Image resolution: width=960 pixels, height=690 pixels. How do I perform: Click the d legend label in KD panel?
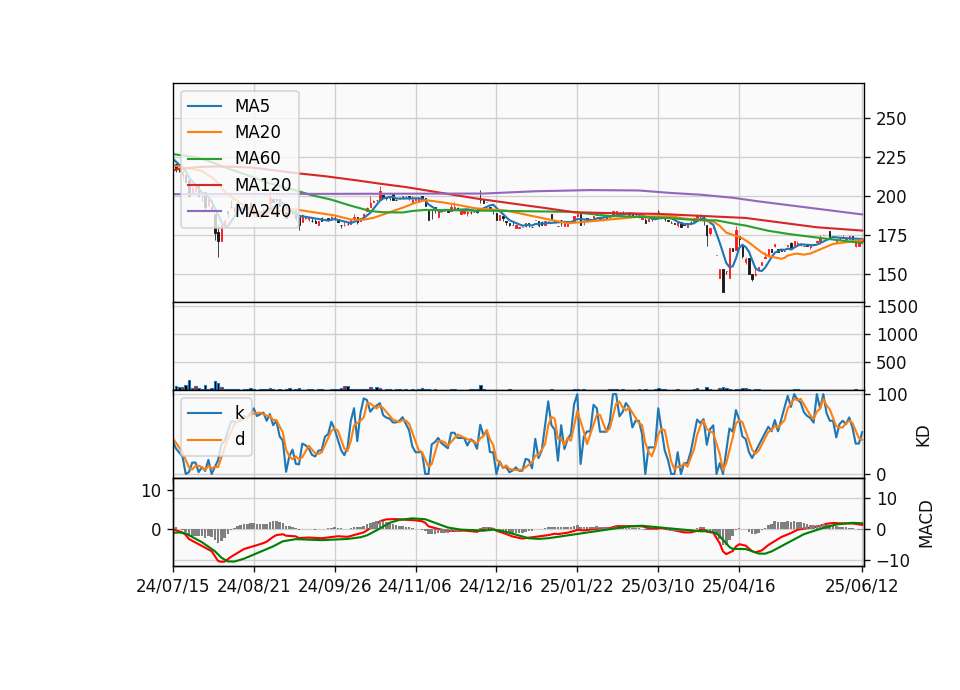point(240,439)
